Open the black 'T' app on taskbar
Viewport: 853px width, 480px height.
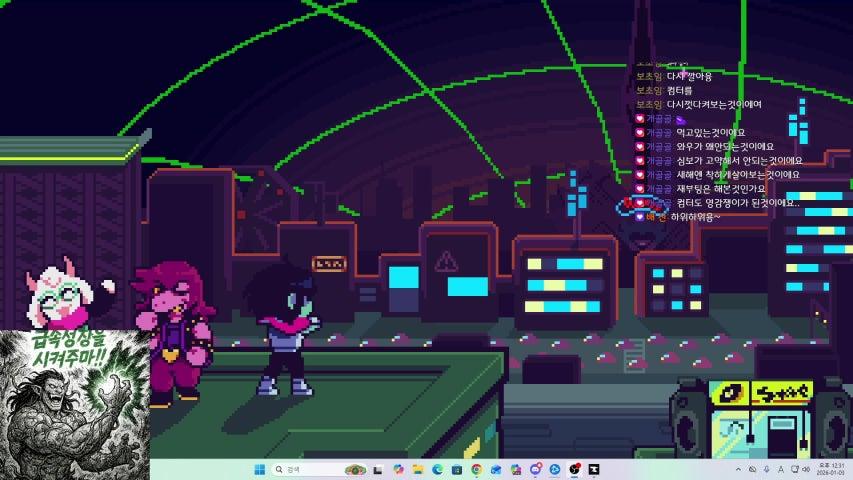[594, 469]
